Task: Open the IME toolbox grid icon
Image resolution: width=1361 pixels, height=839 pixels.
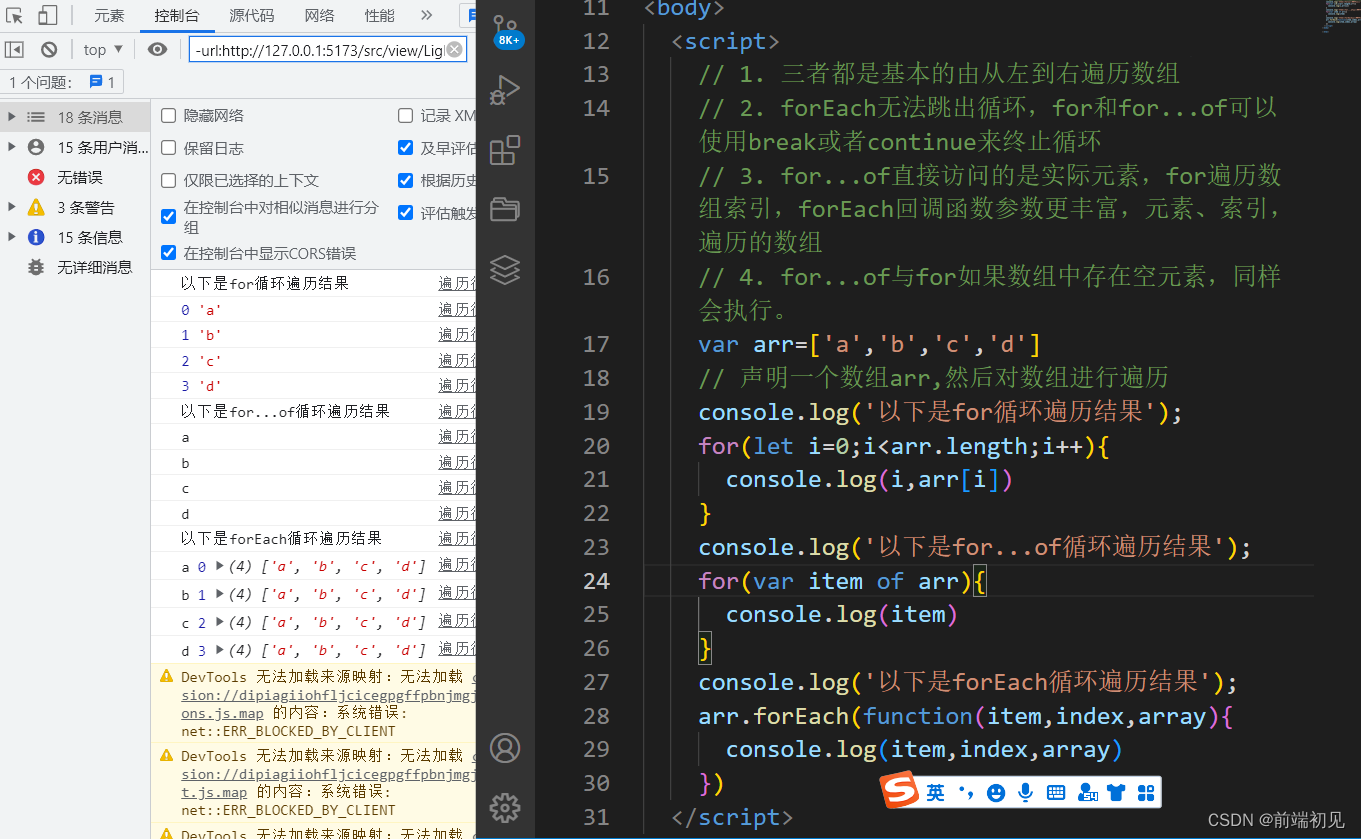Action: [1146, 793]
